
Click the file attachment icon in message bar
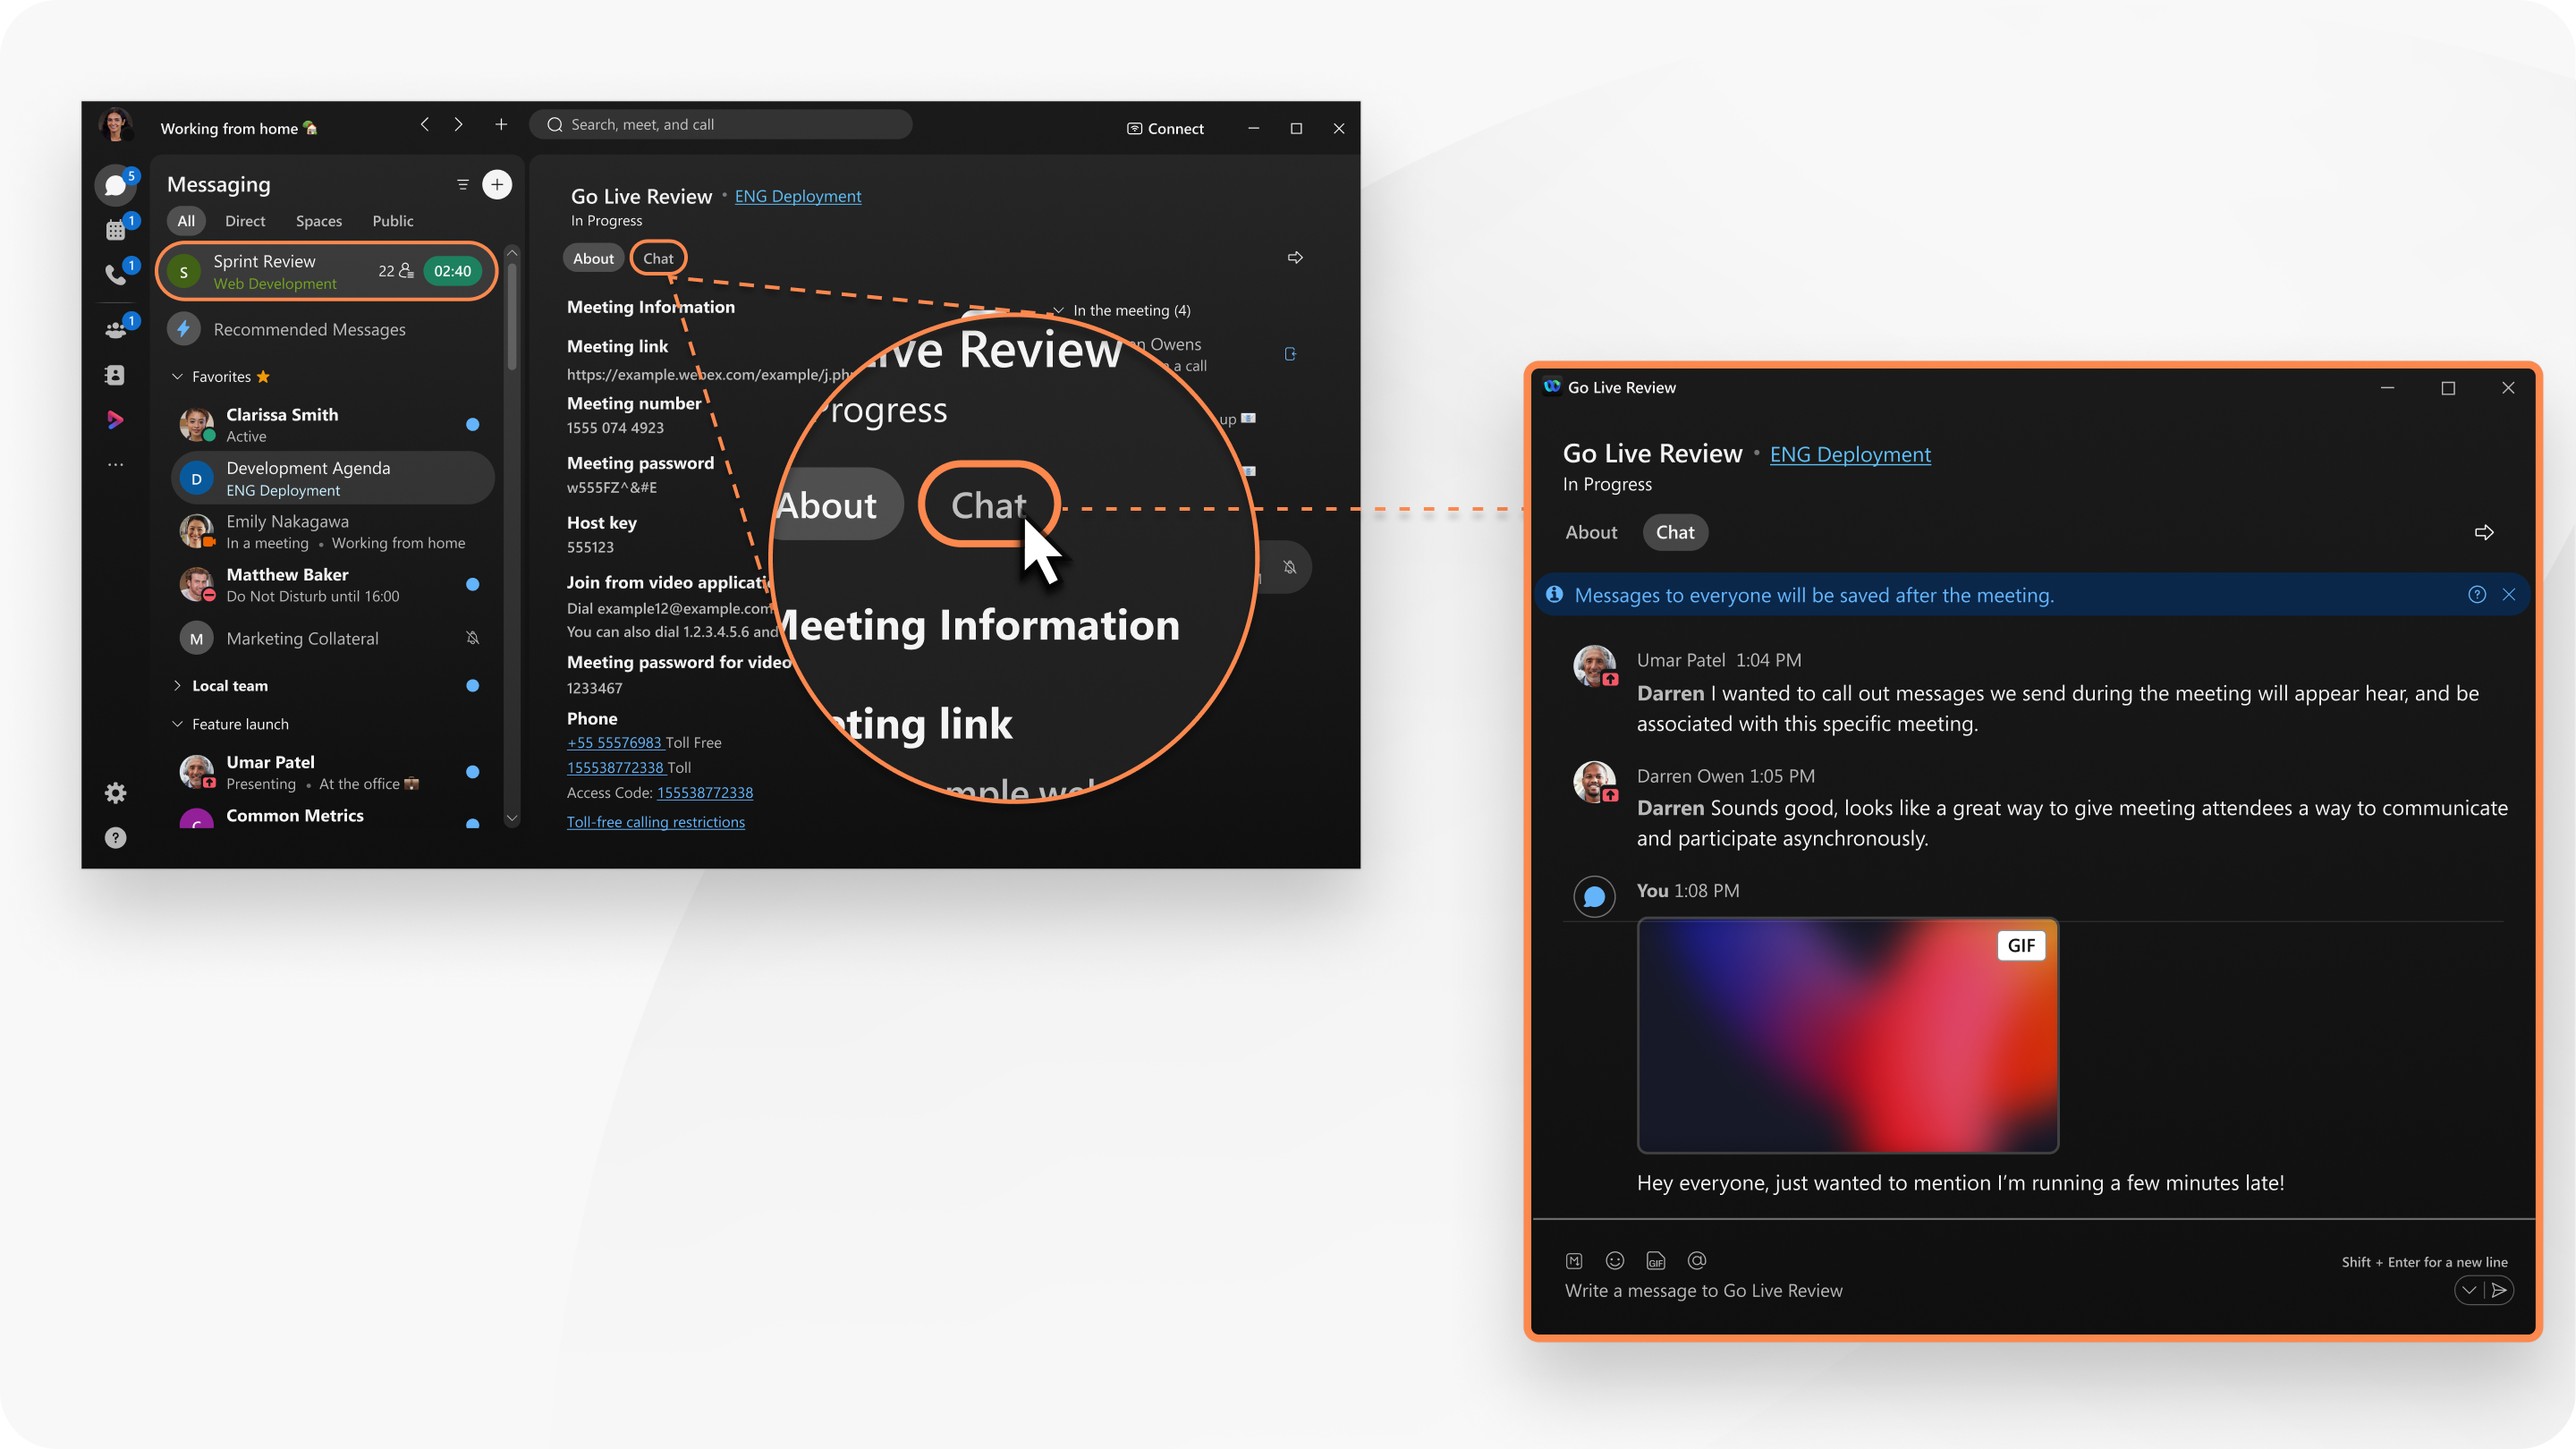pos(1656,1259)
